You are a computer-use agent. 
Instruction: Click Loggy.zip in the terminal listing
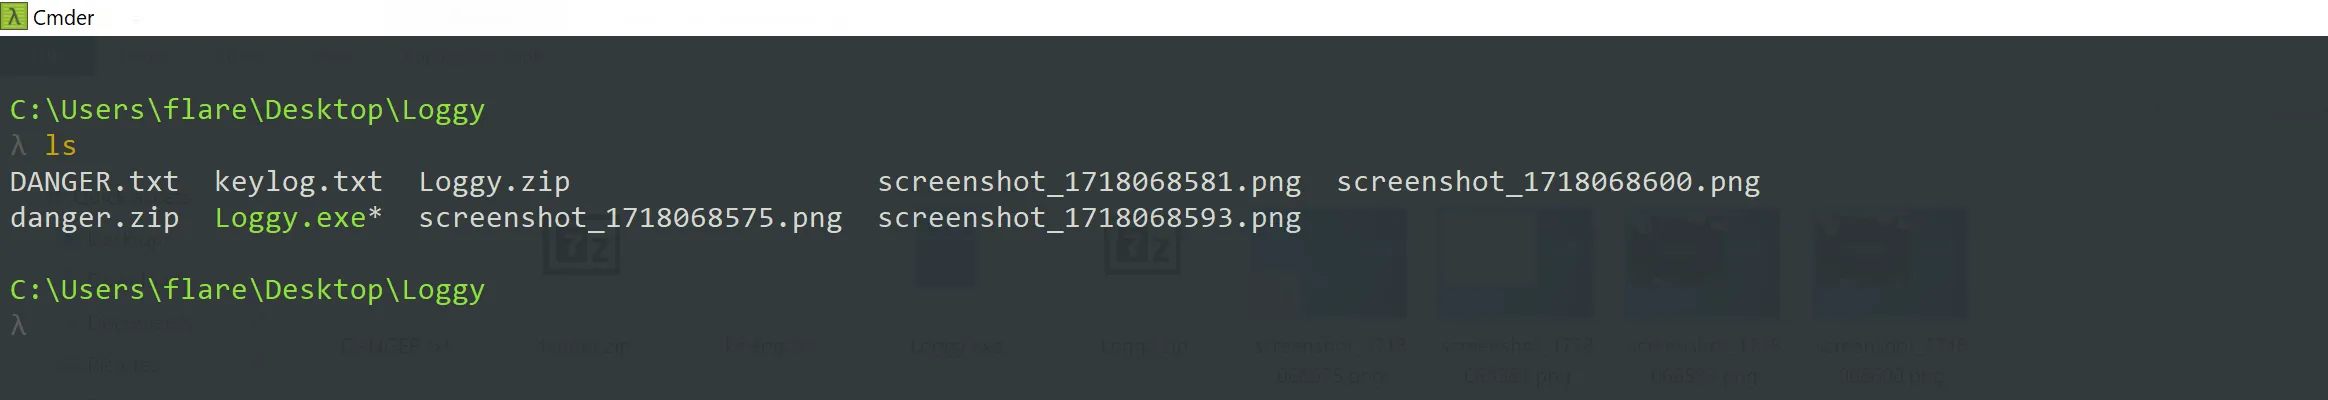(494, 182)
